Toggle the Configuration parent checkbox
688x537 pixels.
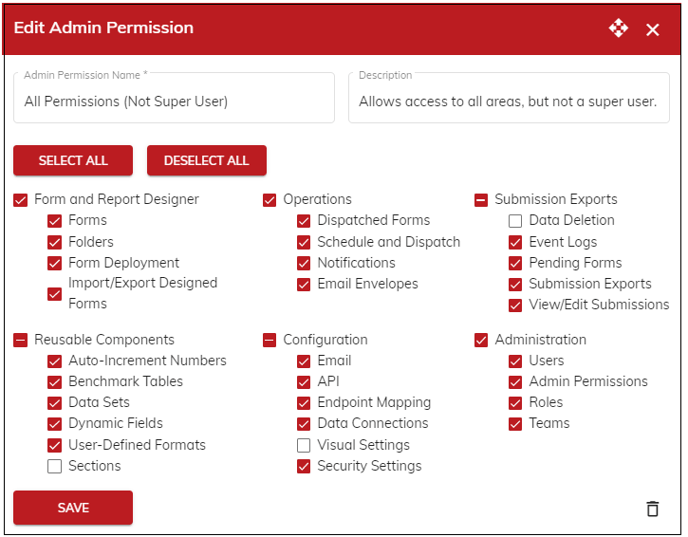(x=270, y=340)
